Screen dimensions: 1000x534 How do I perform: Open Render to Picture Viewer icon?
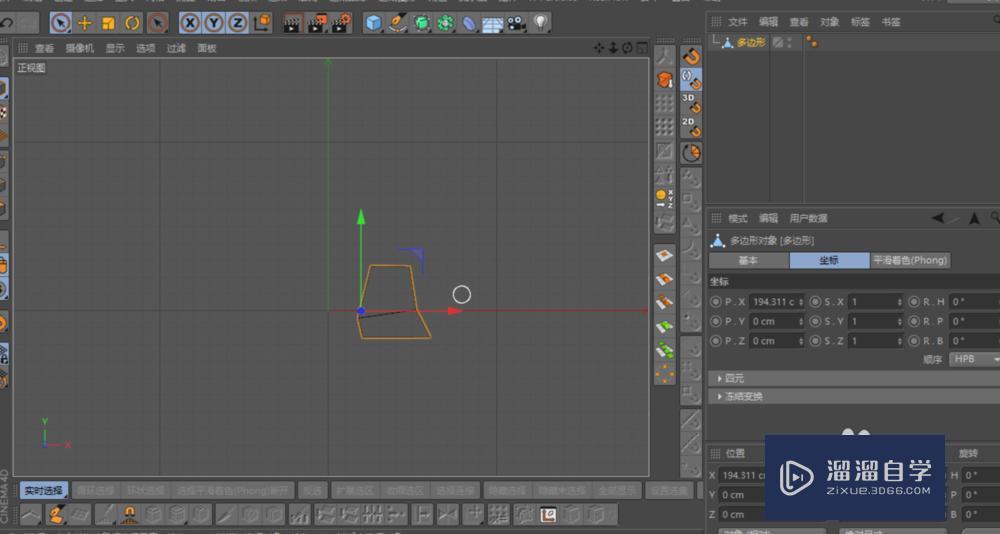pos(317,24)
